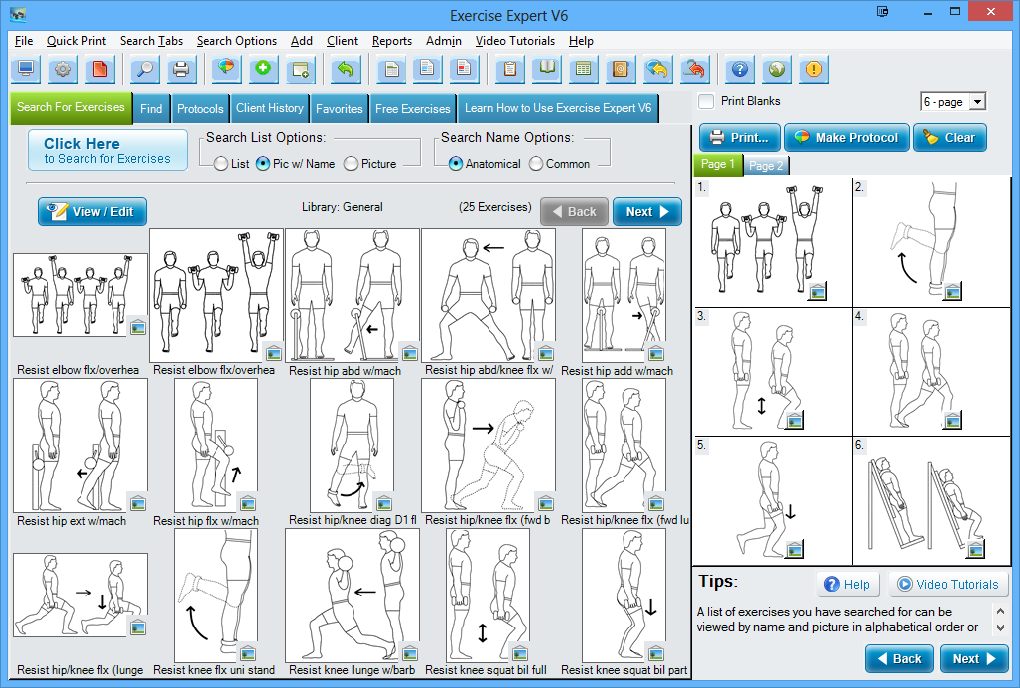The width and height of the screenshot is (1020, 688).
Task: Open the 6-page layout dropdown
Action: pos(977,101)
